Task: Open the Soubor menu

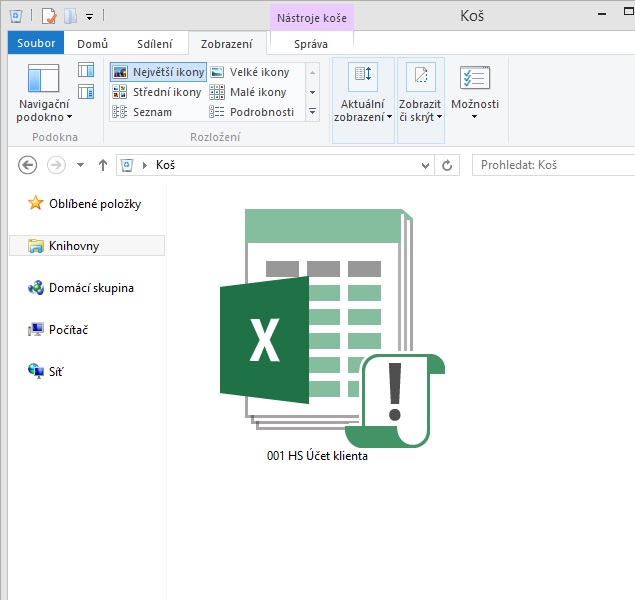Action: [x=36, y=43]
